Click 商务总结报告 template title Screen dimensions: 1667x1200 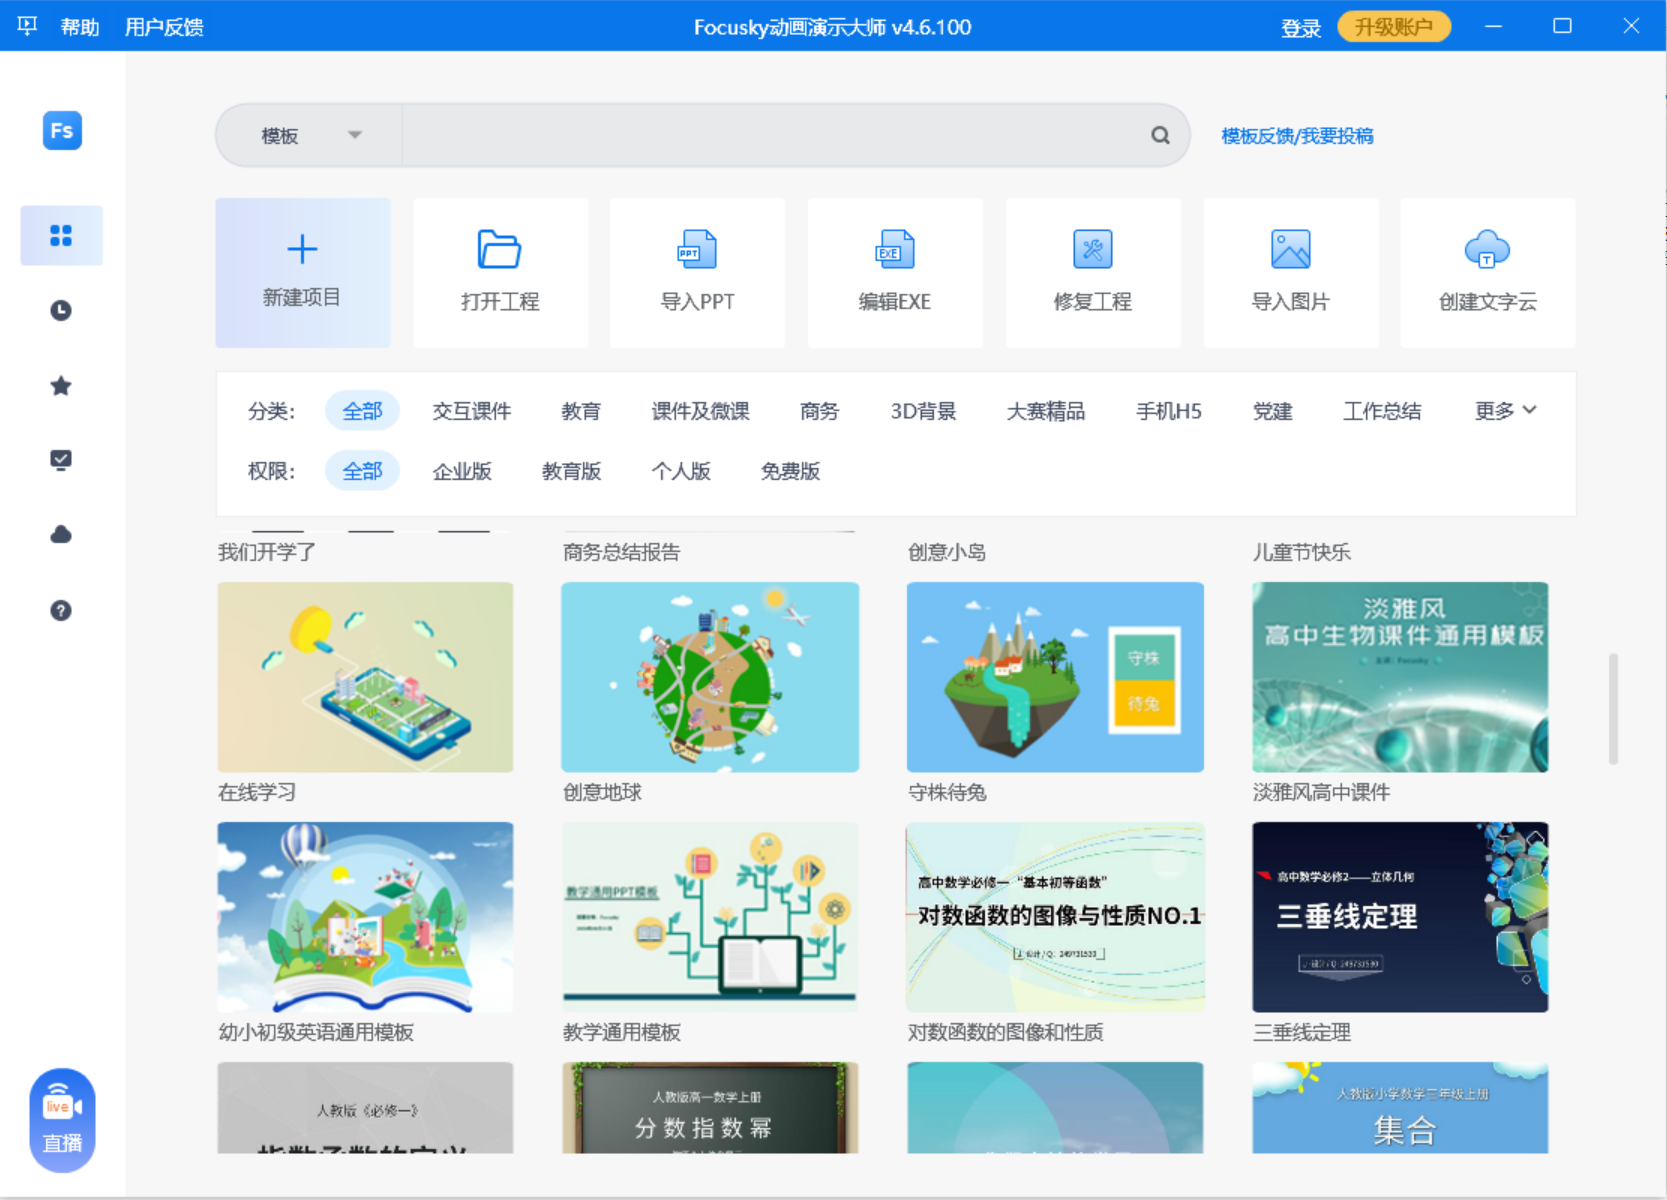[621, 552]
